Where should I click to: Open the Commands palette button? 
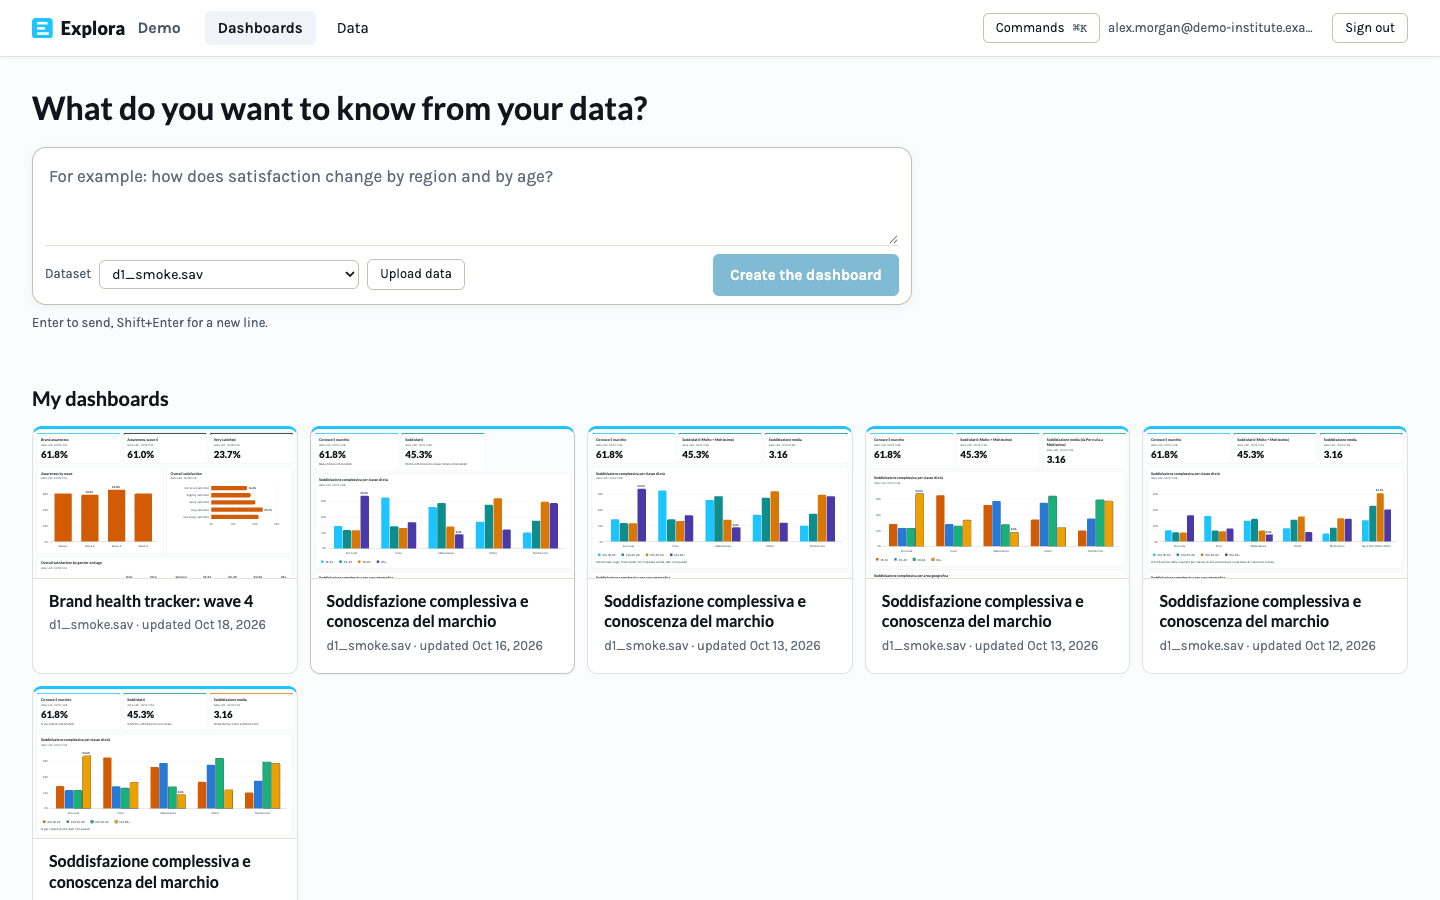(1041, 28)
